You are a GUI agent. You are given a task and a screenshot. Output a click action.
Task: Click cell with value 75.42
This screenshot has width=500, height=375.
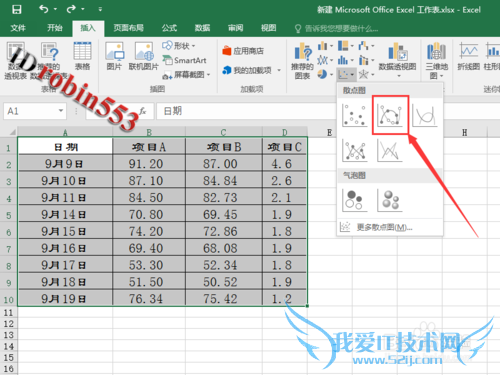point(224,298)
